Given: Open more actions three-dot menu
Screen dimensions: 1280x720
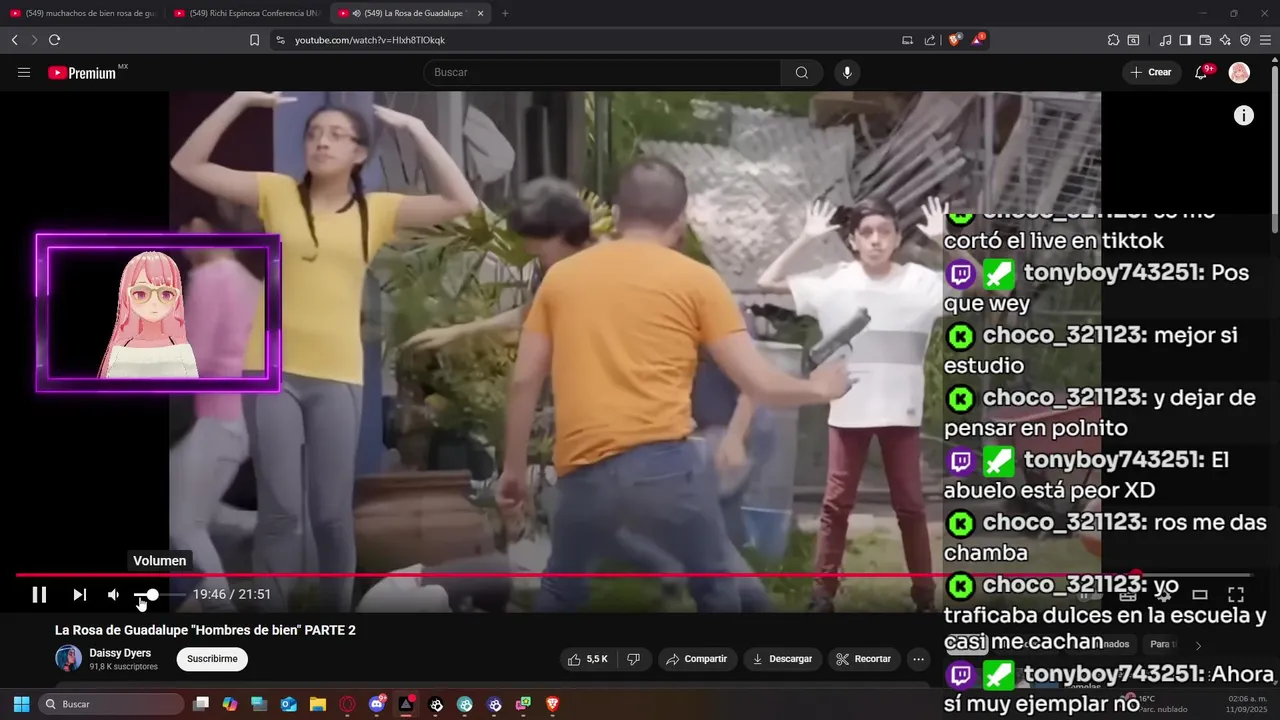Looking at the screenshot, I should coord(918,659).
